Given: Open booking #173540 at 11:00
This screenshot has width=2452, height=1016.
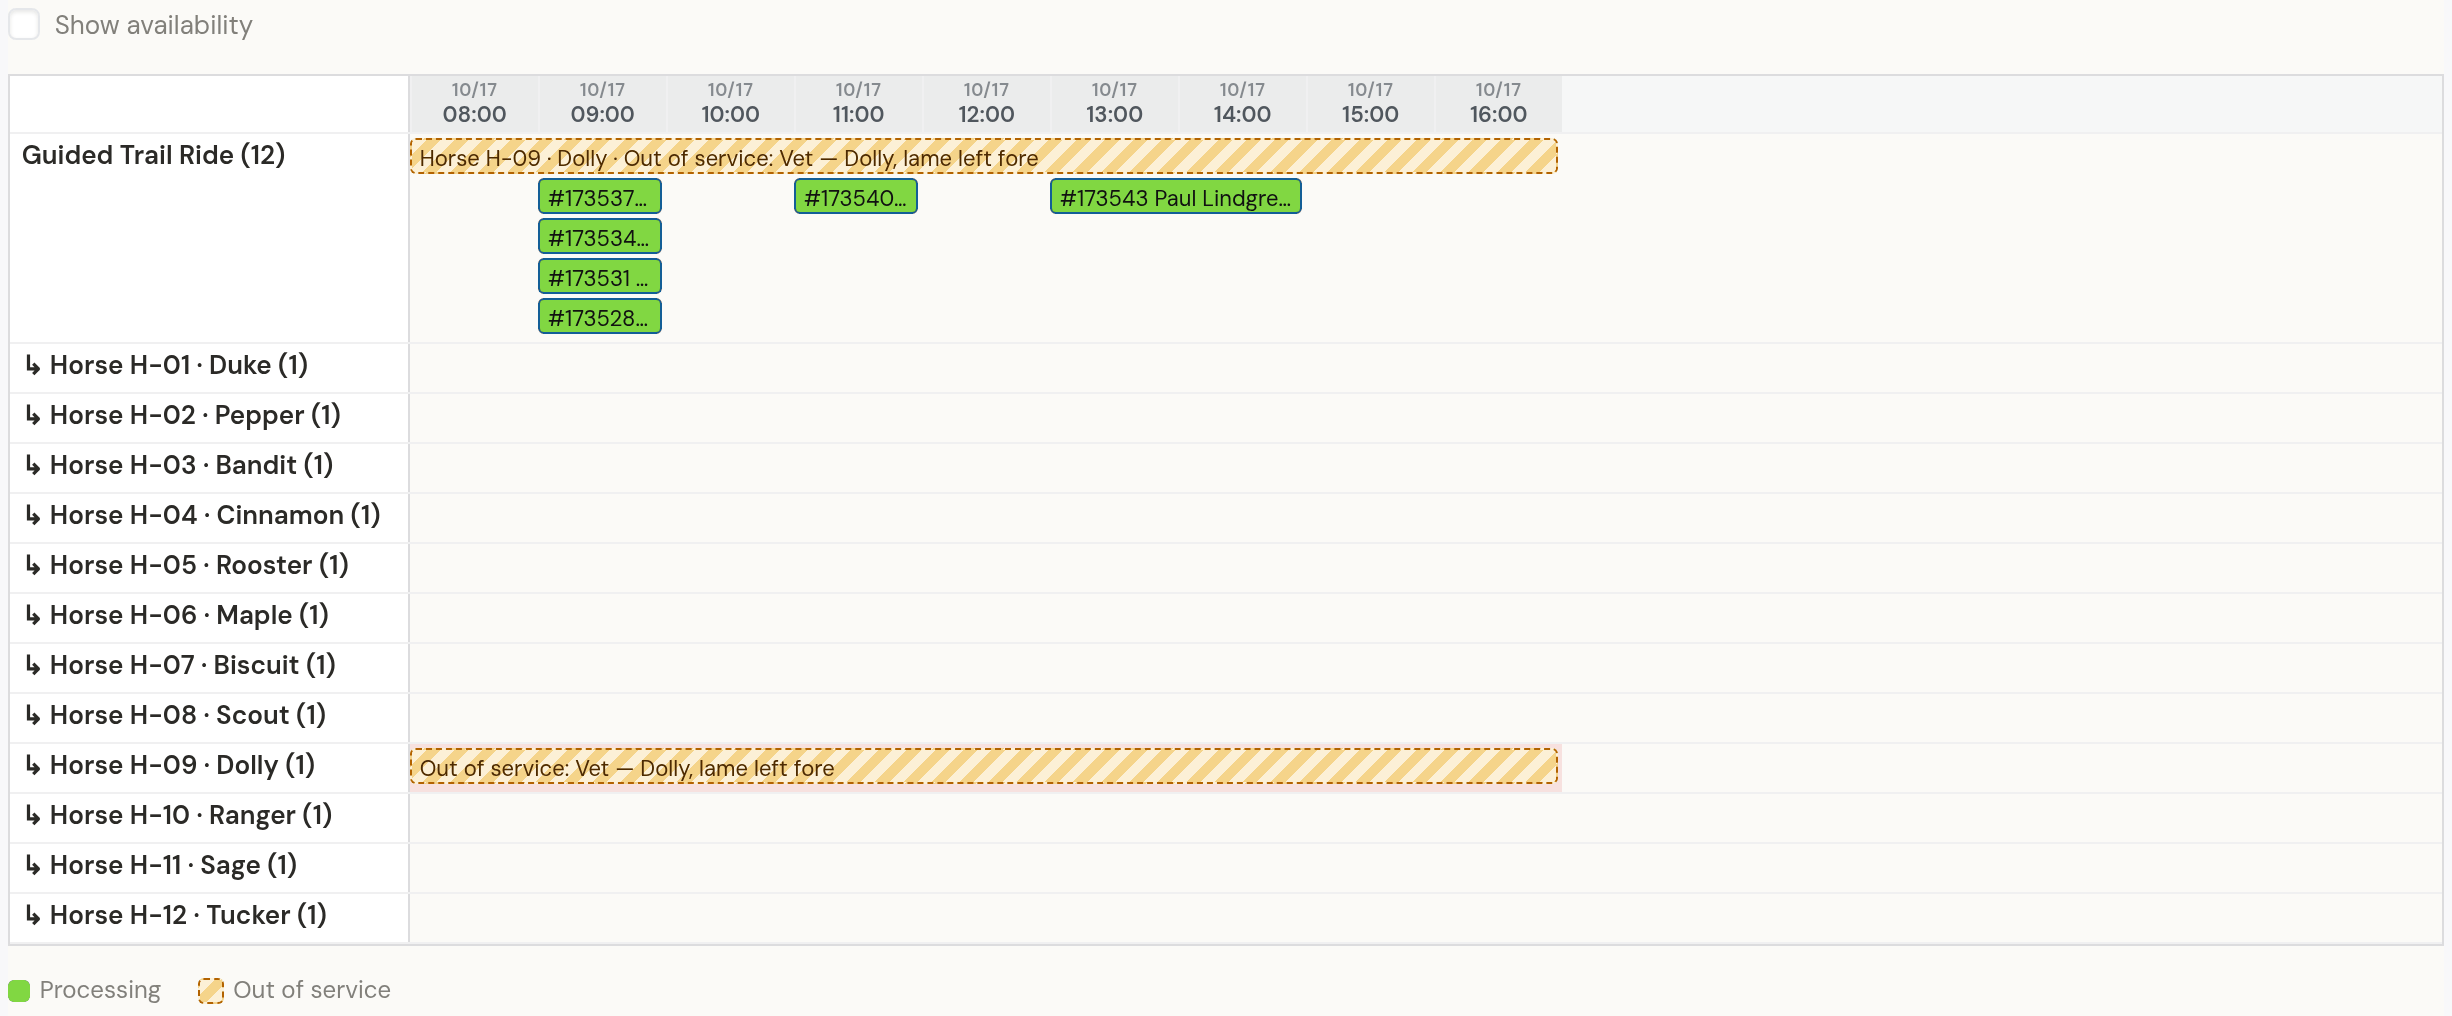Looking at the screenshot, I should 856,197.
